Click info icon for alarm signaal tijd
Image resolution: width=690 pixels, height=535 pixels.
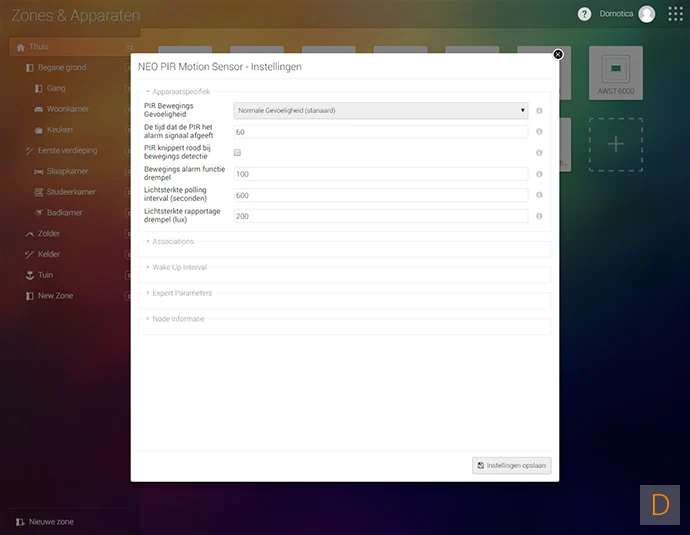click(x=539, y=132)
